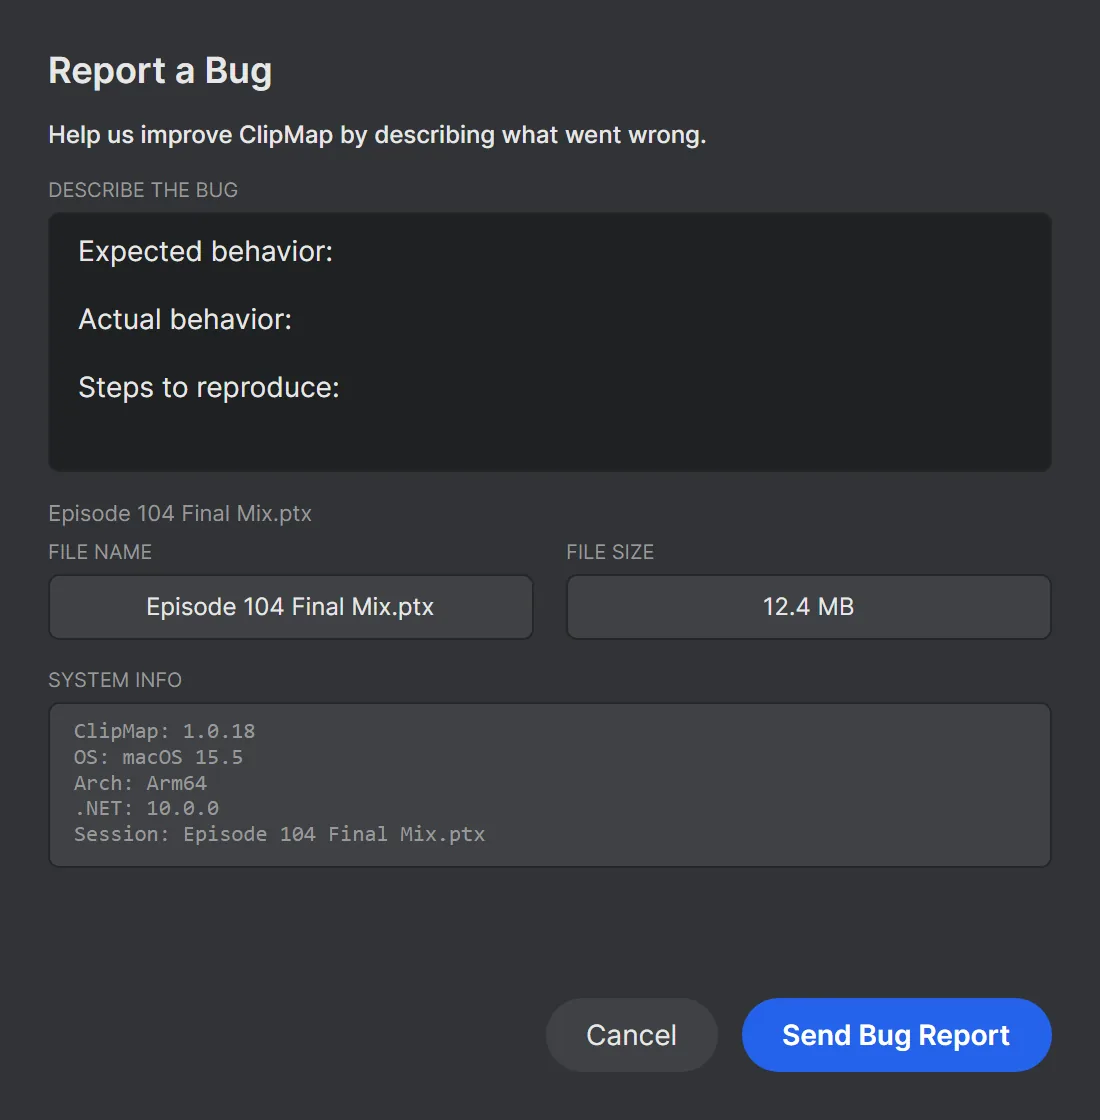Click the FILE SIZE label

click(610, 552)
